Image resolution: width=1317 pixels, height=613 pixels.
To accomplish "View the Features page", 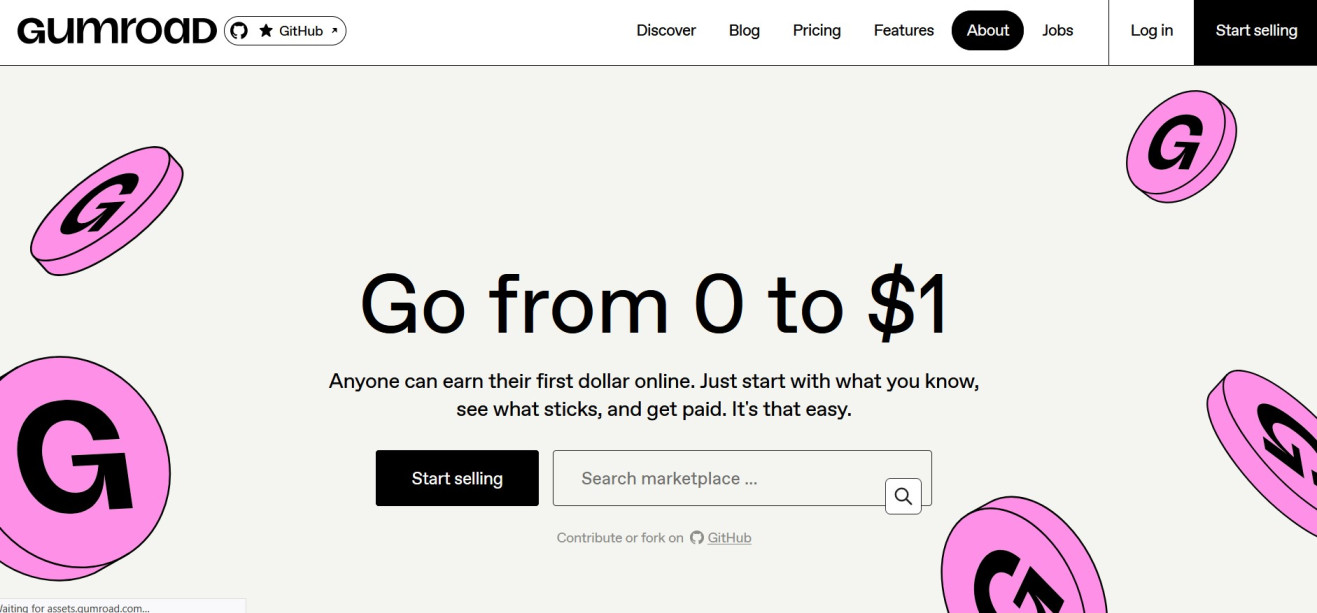I will pyautogui.click(x=904, y=31).
